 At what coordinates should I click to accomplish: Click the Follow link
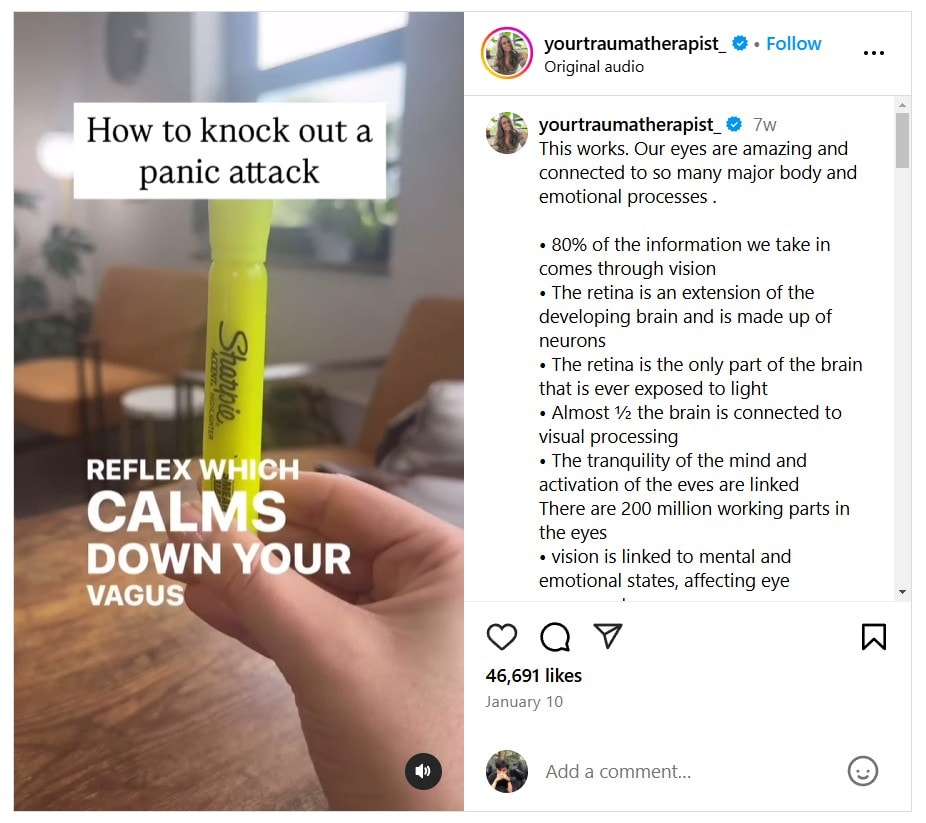(x=793, y=44)
